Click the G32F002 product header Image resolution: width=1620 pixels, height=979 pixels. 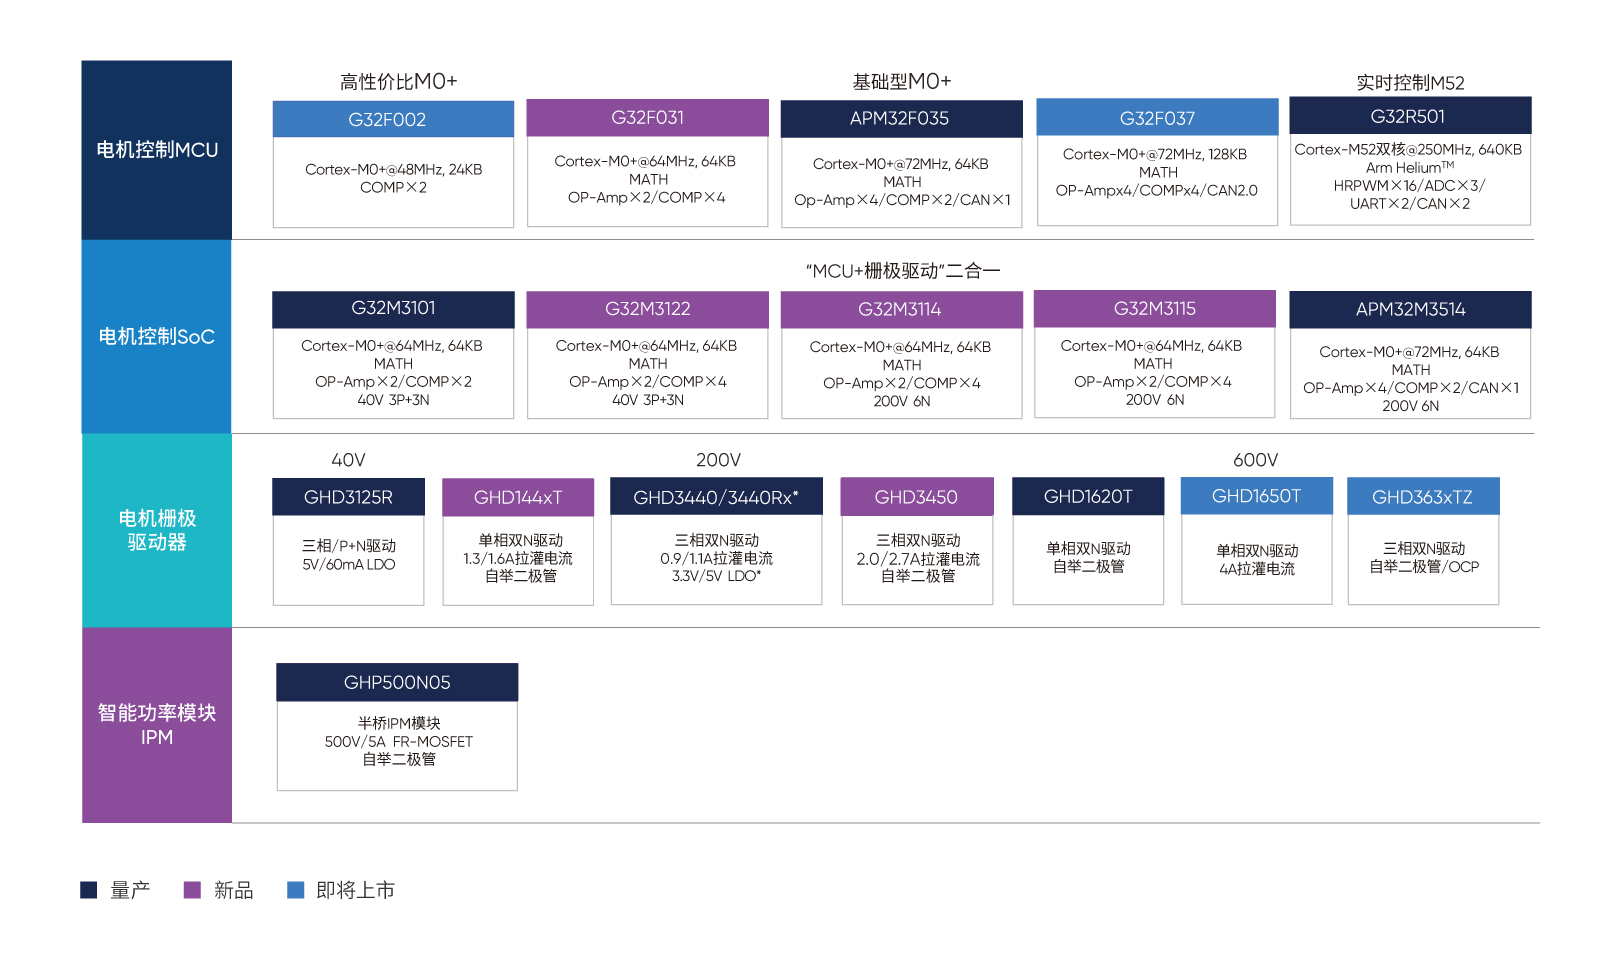pyautogui.click(x=393, y=120)
